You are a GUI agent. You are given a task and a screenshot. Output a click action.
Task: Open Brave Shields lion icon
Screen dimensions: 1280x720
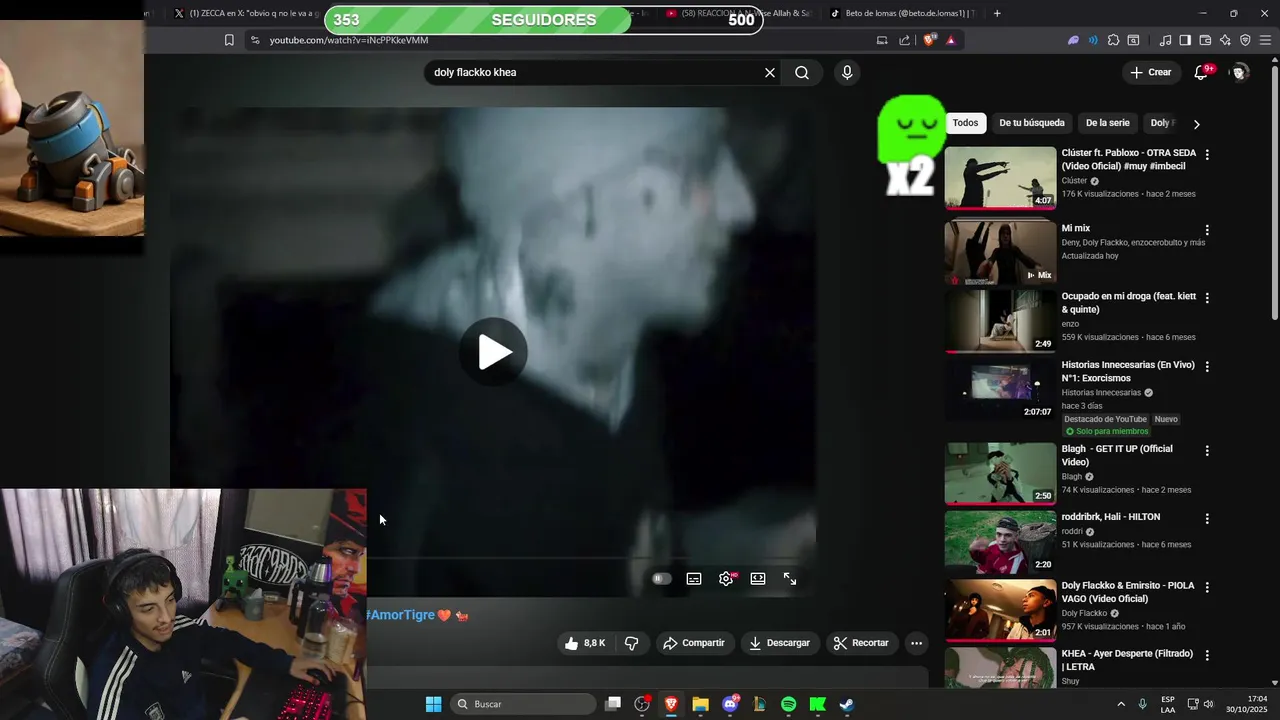tap(930, 40)
